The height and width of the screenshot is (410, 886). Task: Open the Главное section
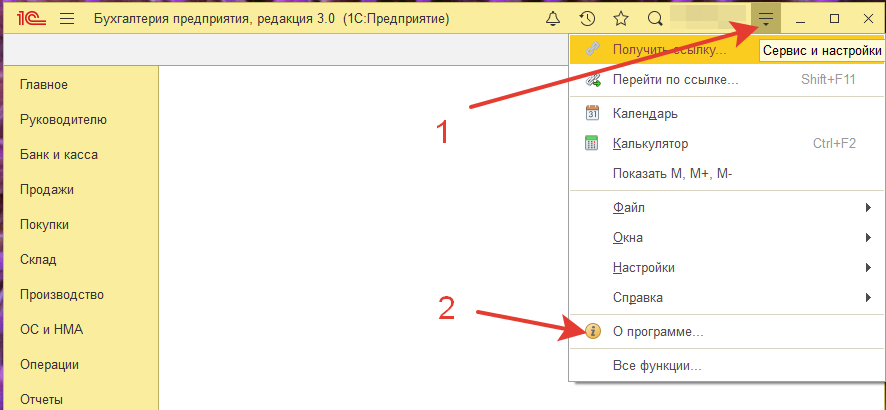pos(44,85)
